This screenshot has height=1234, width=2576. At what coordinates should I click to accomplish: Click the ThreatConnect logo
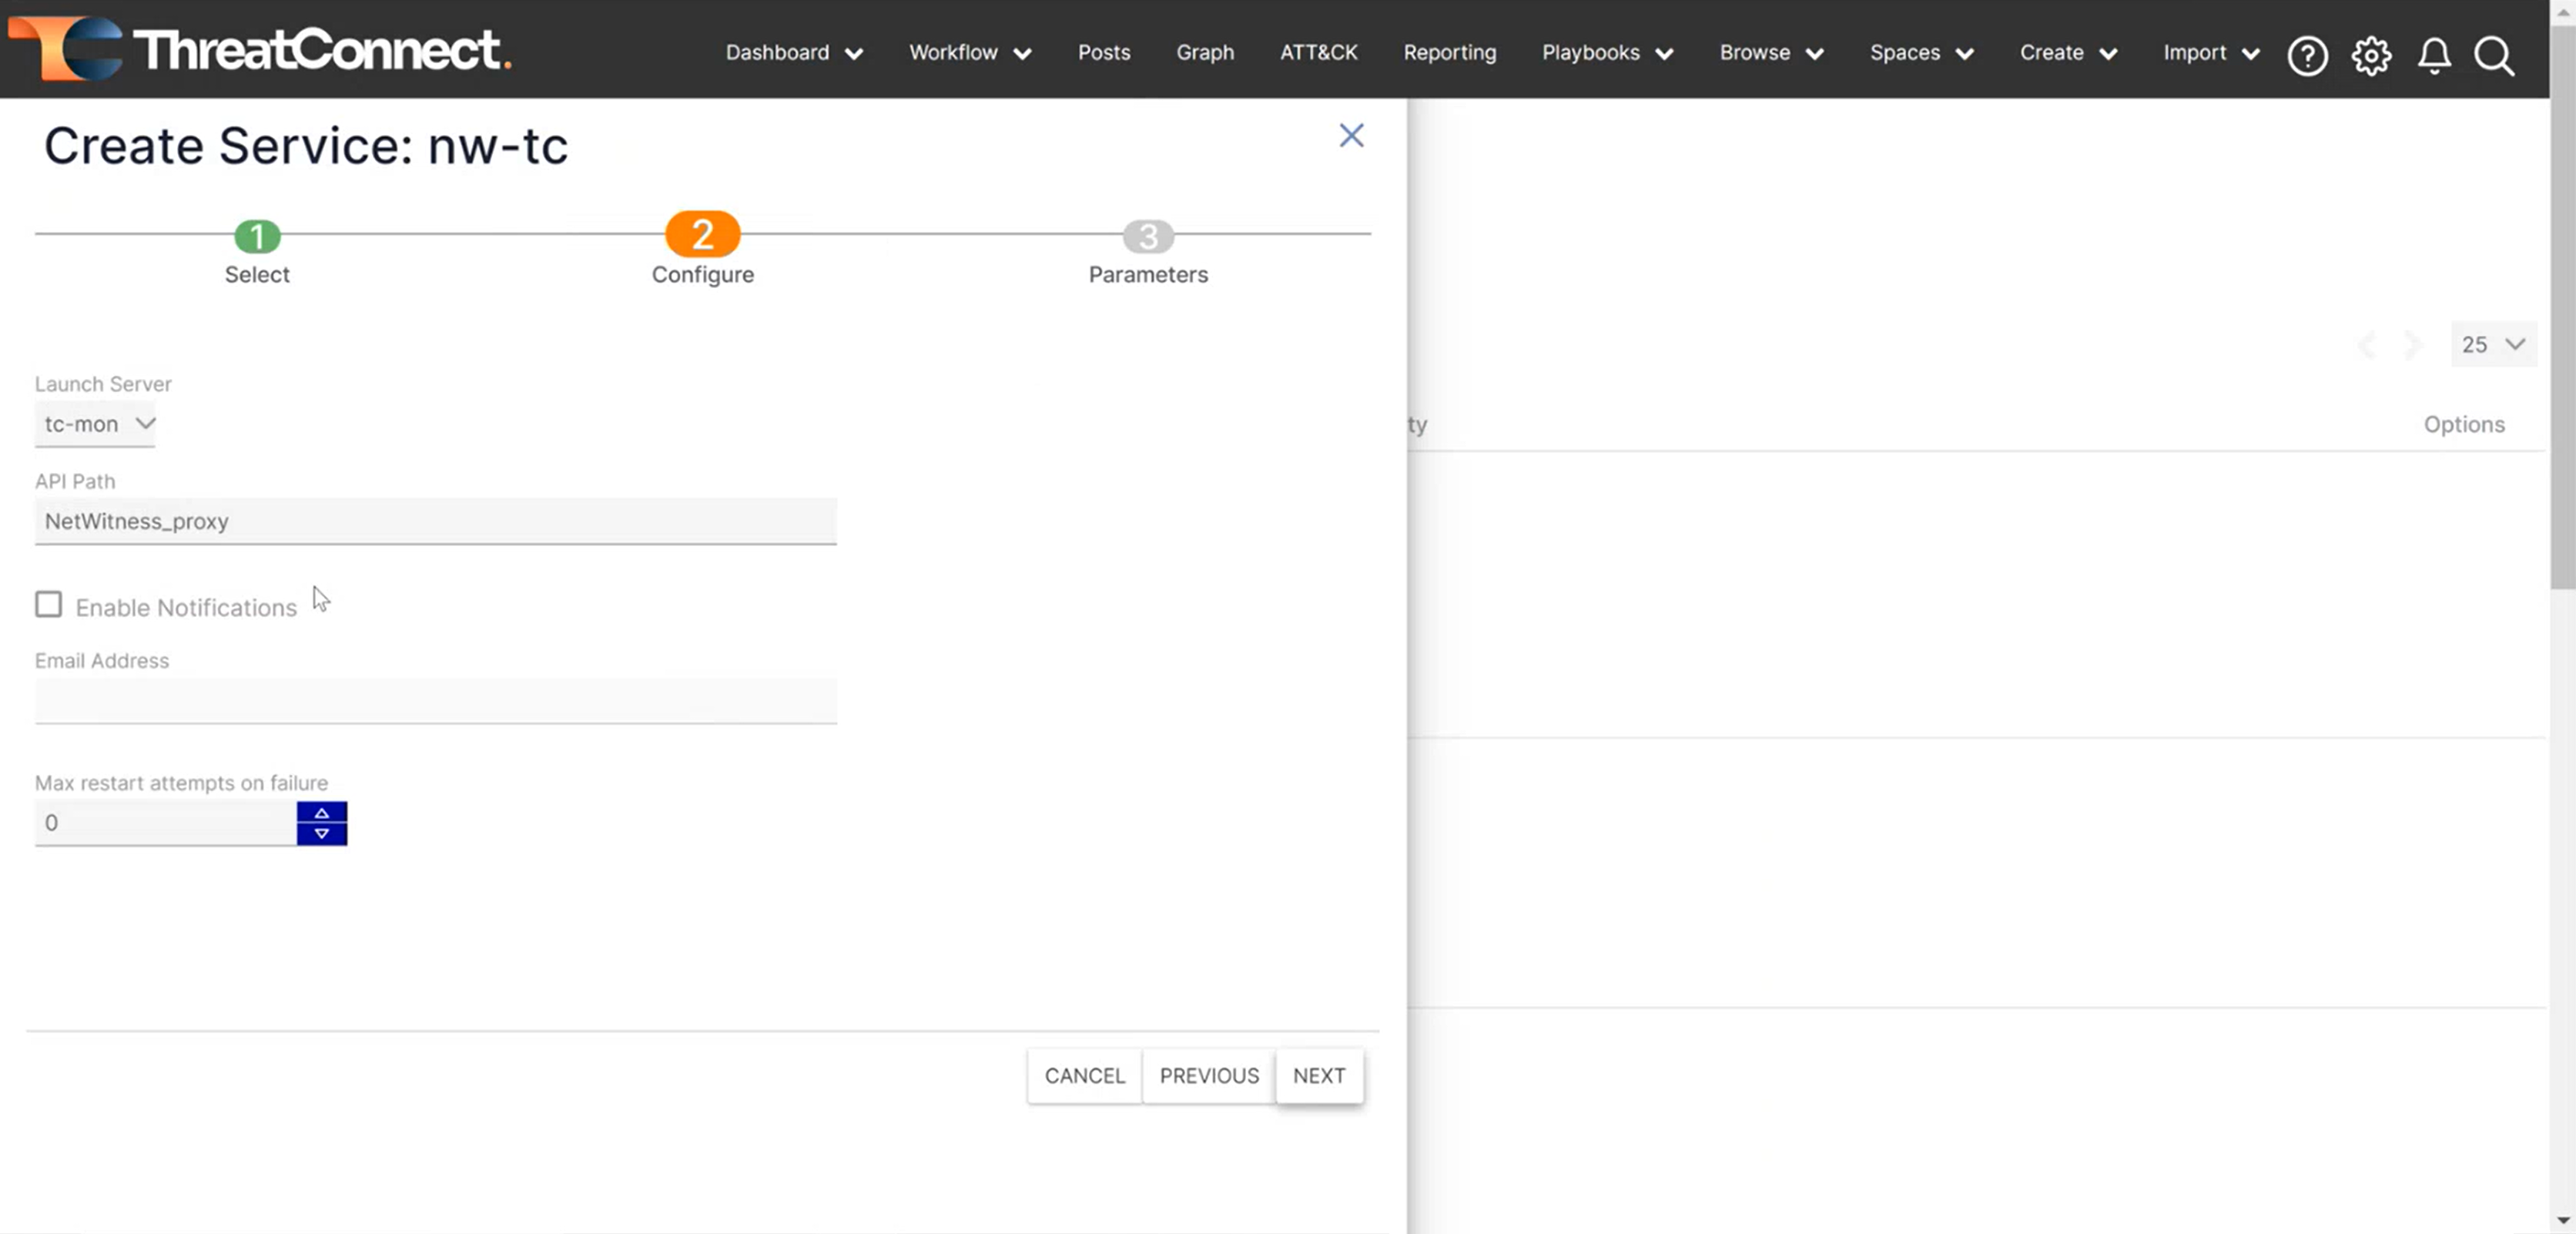pyautogui.click(x=262, y=50)
